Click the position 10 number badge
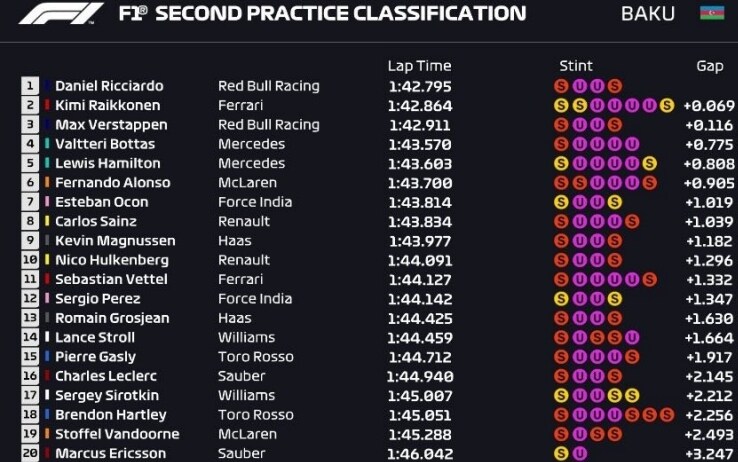The height and width of the screenshot is (462, 738). (30, 260)
